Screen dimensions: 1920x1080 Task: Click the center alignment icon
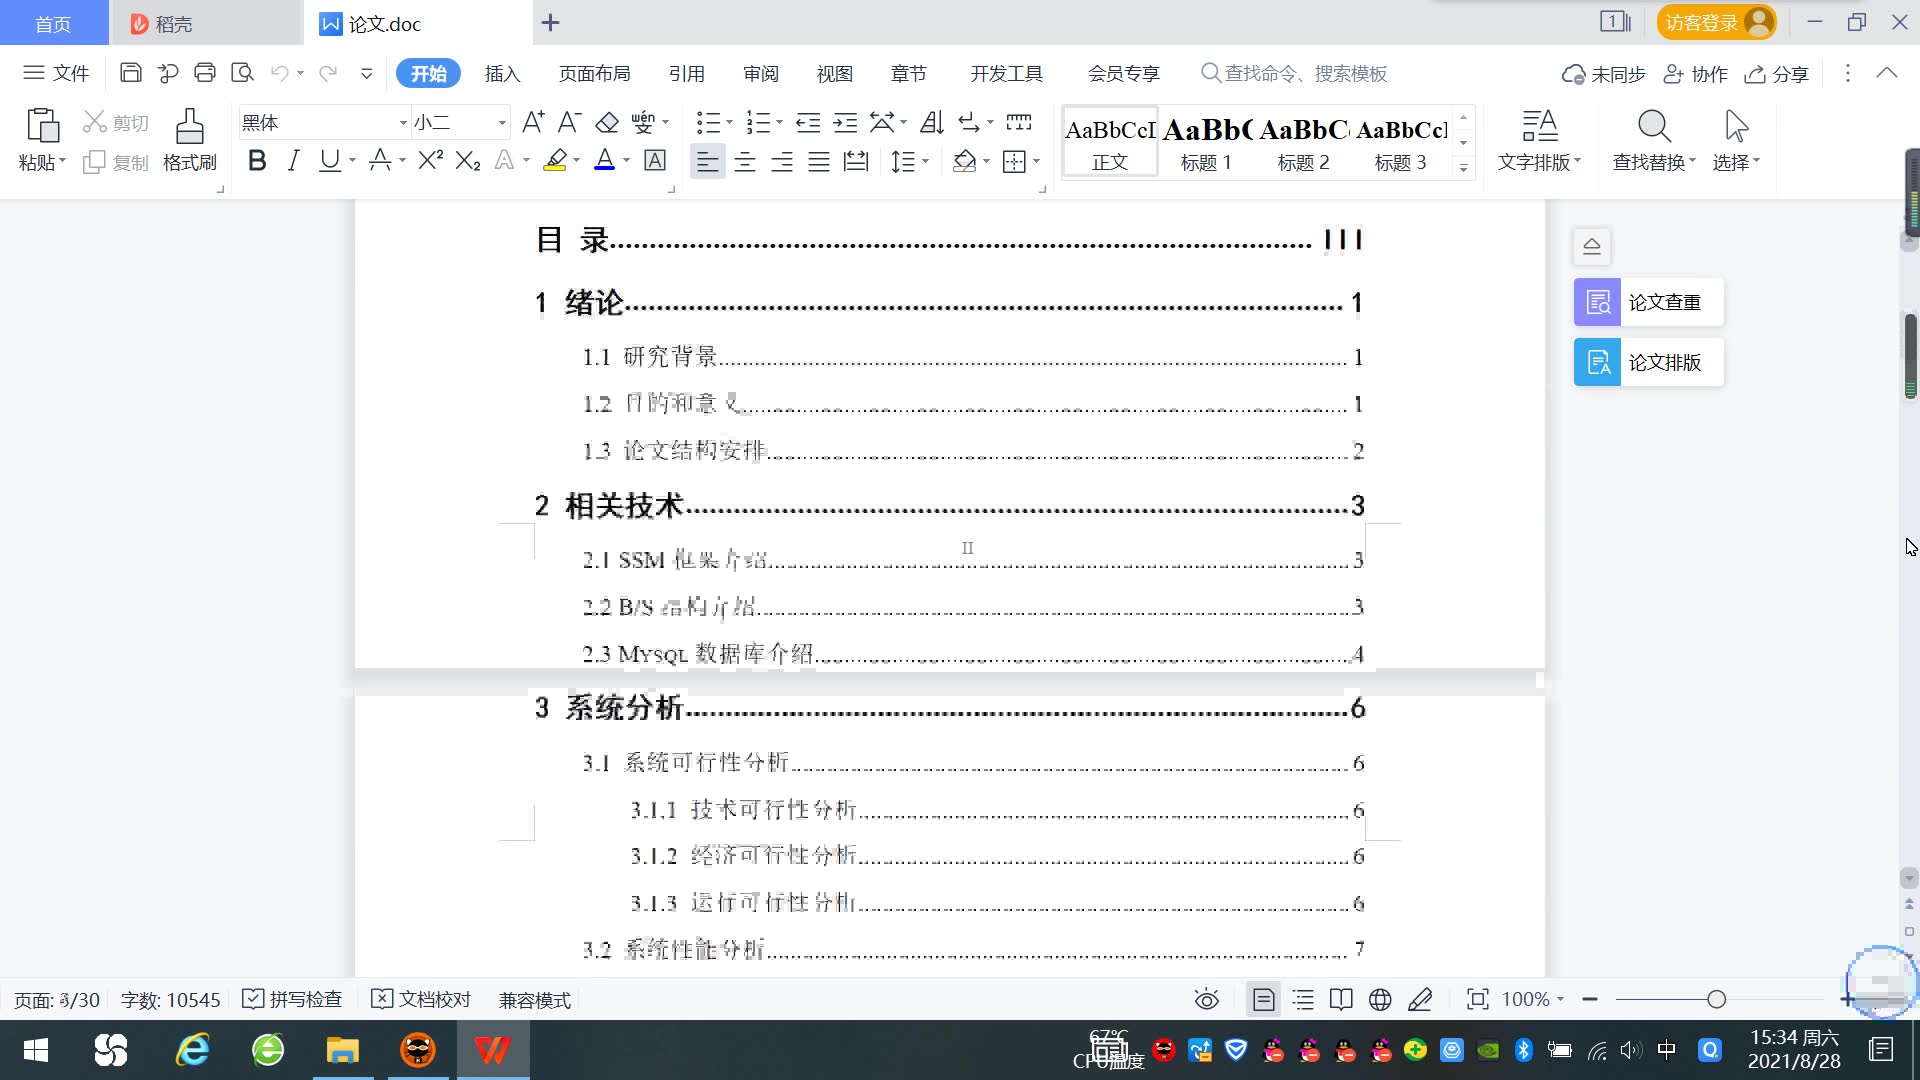tap(745, 162)
